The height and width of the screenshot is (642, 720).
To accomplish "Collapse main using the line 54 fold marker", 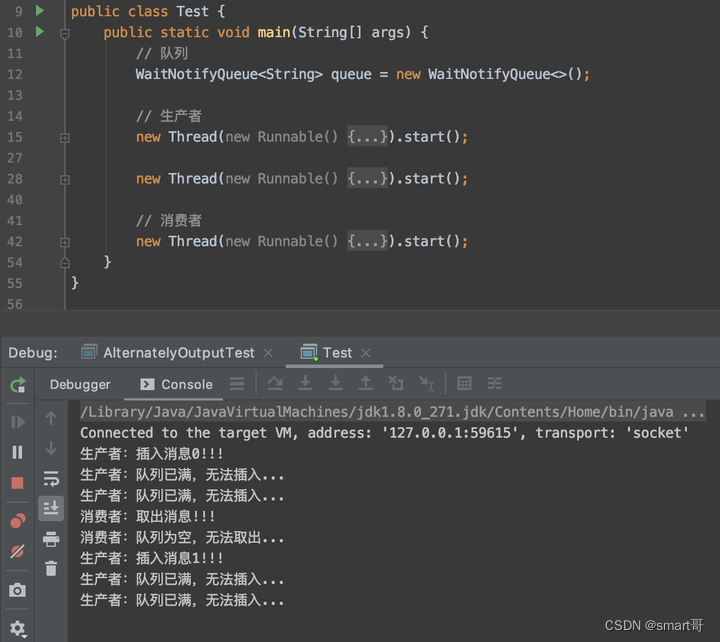I will (65, 263).
